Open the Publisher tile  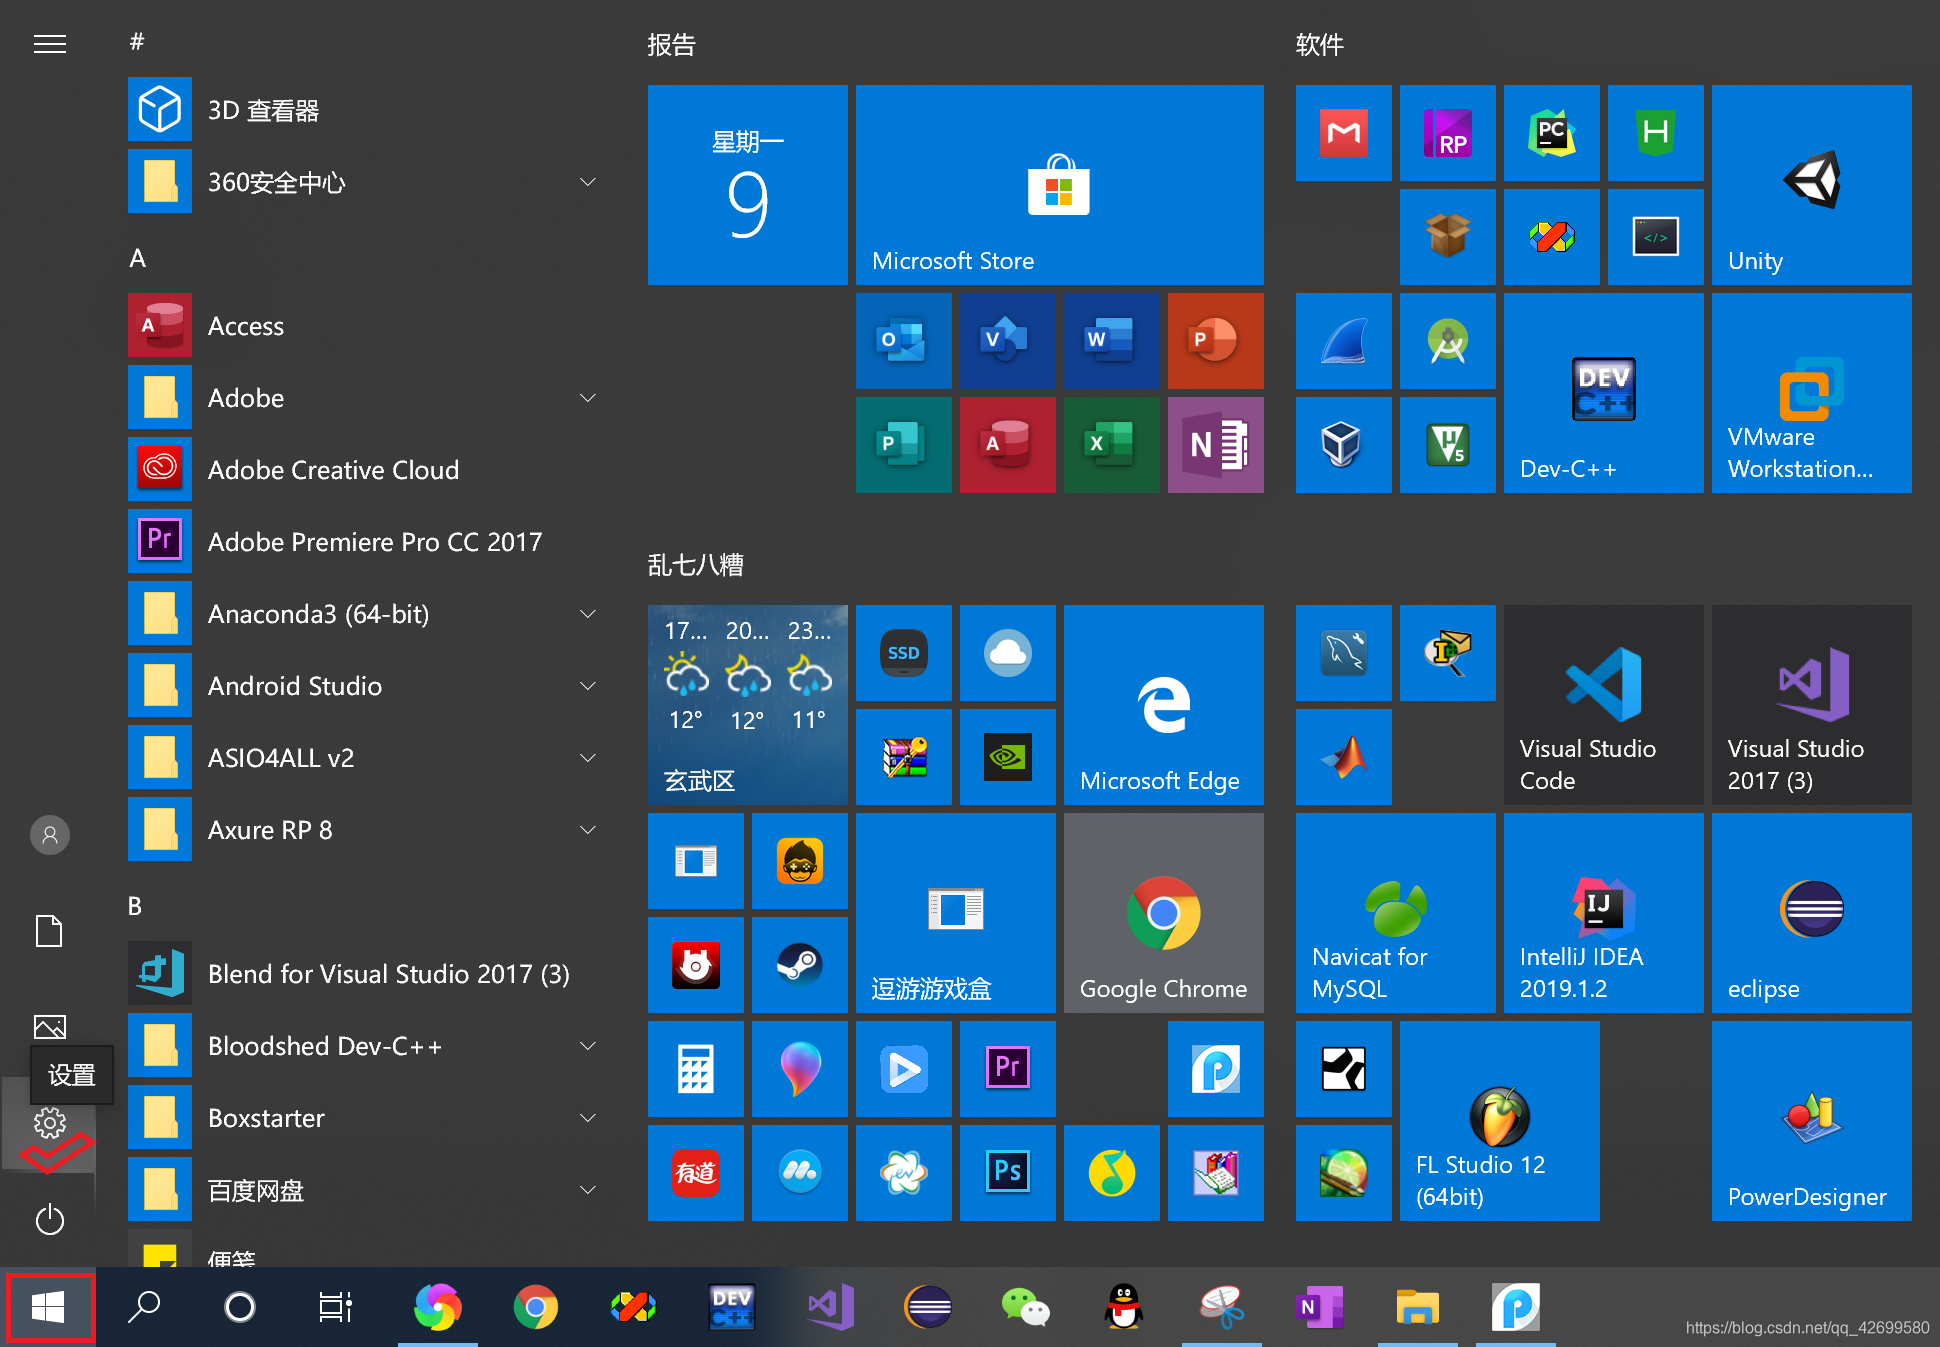point(903,445)
